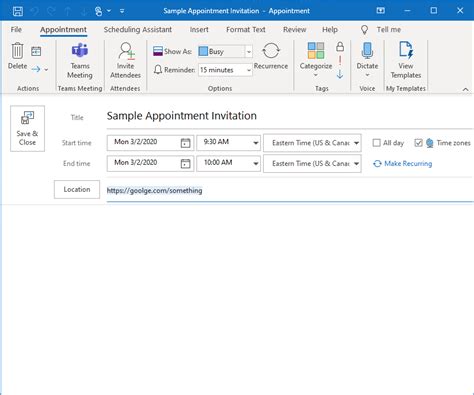Set High Importance with red exclamation
474x395 pixels.
340,60
